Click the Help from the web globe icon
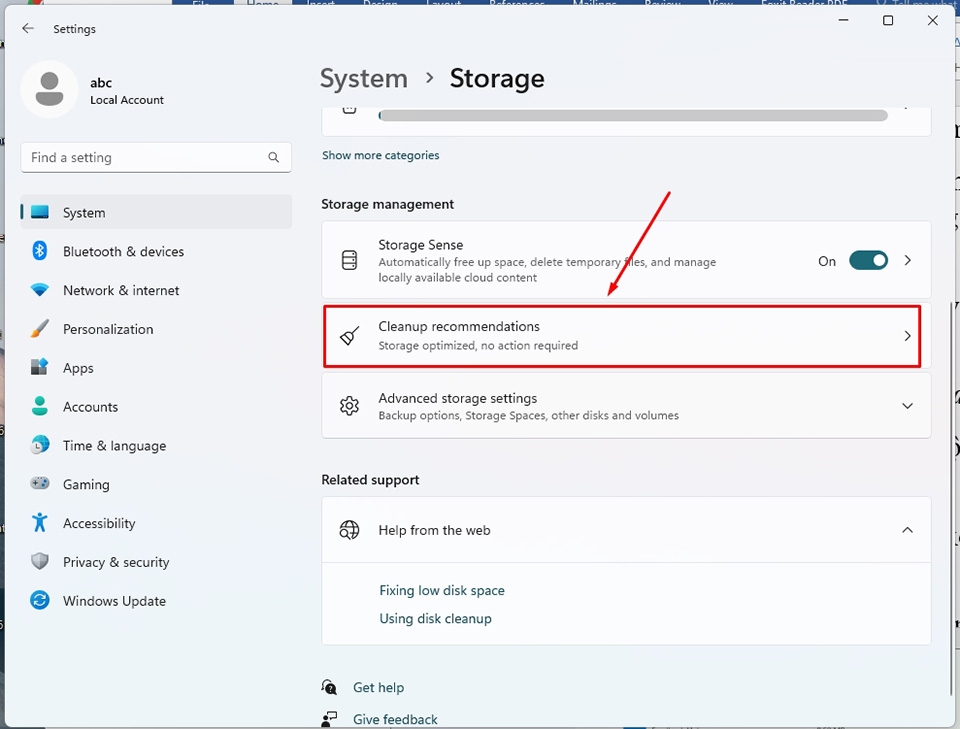This screenshot has height=729, width=960. [x=350, y=530]
